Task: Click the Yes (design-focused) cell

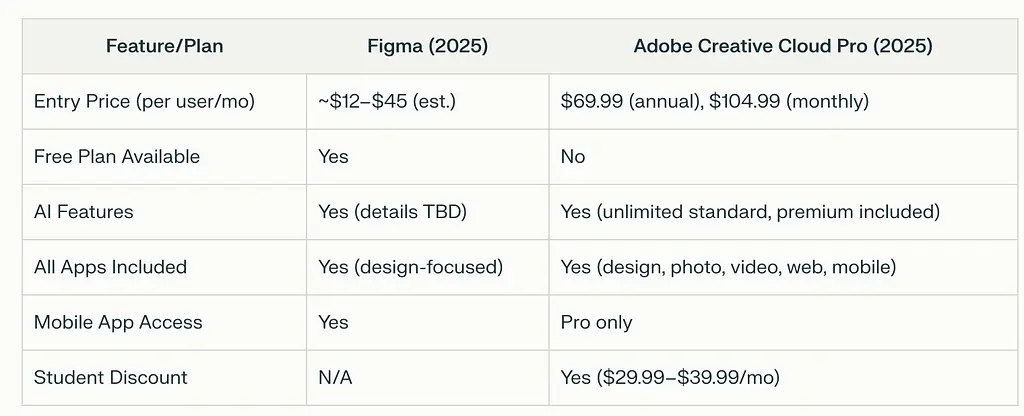Action: [409, 267]
